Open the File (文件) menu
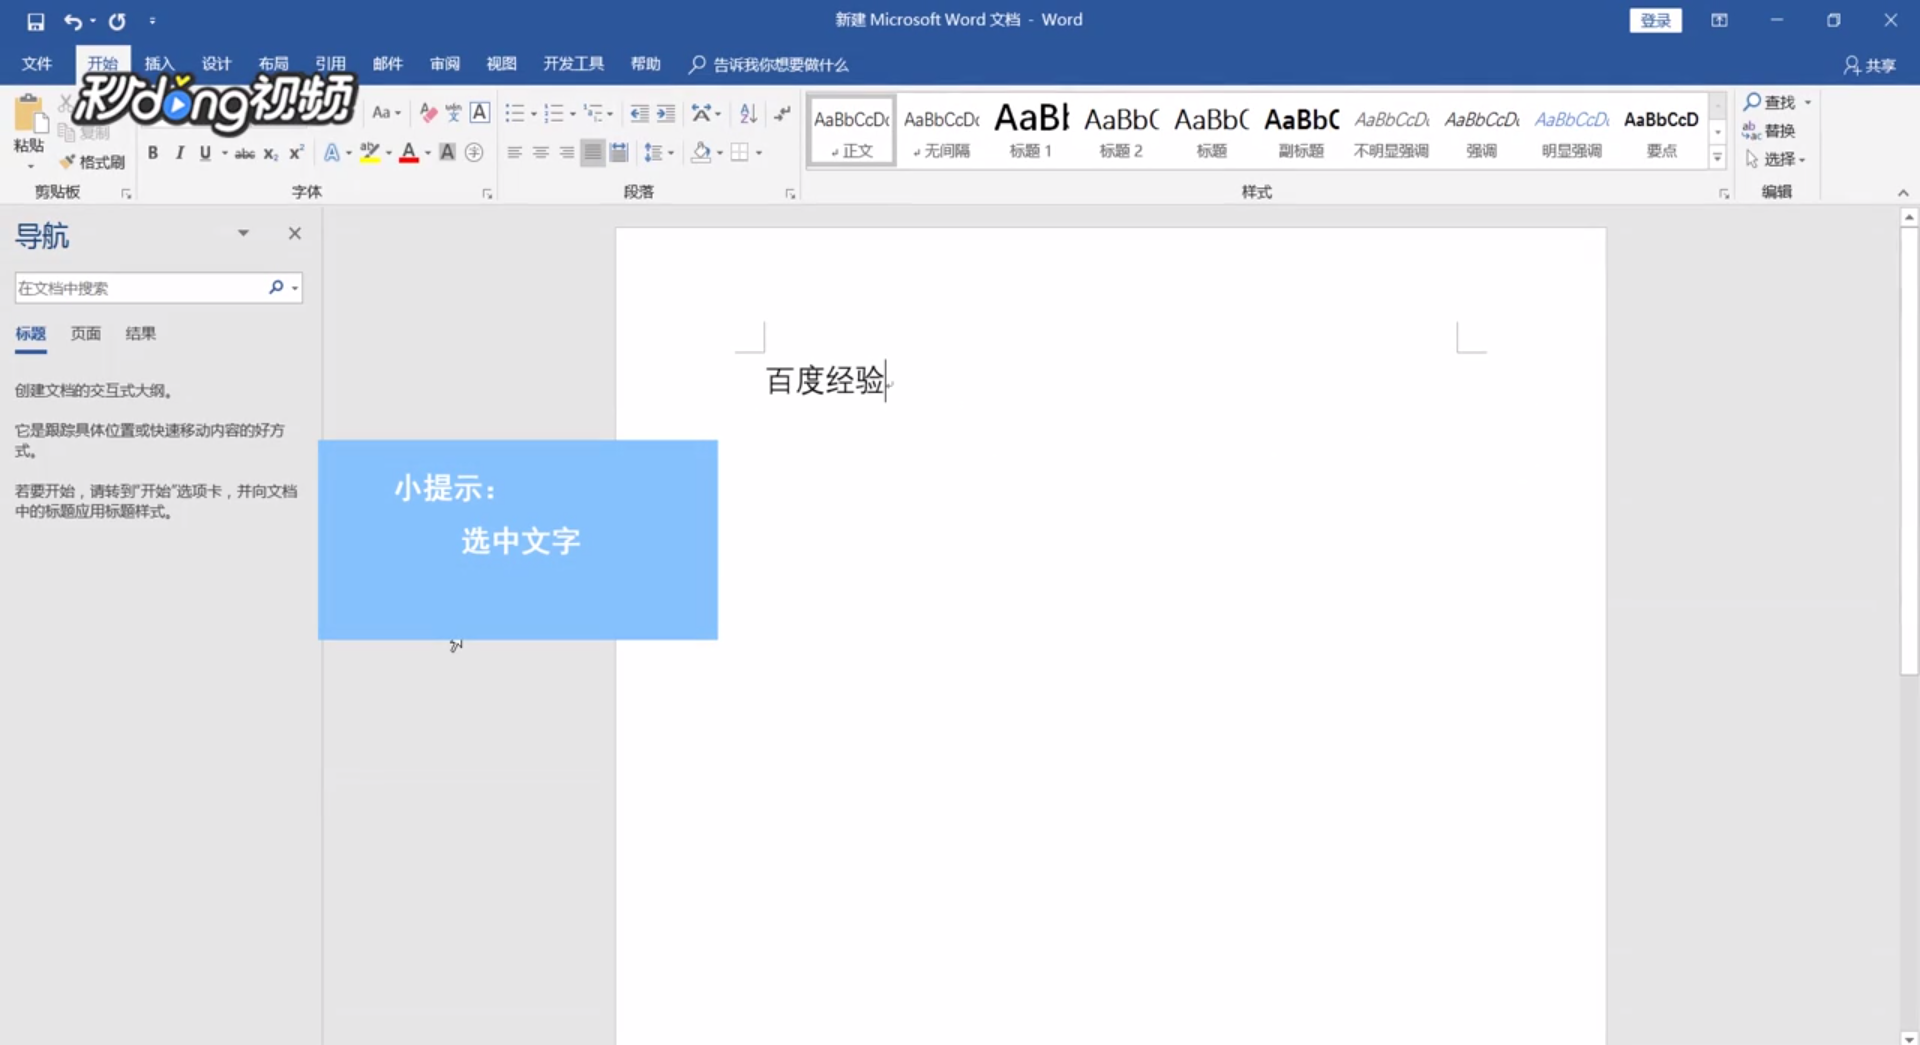Screen dimensions: 1920x1045 (x=37, y=64)
